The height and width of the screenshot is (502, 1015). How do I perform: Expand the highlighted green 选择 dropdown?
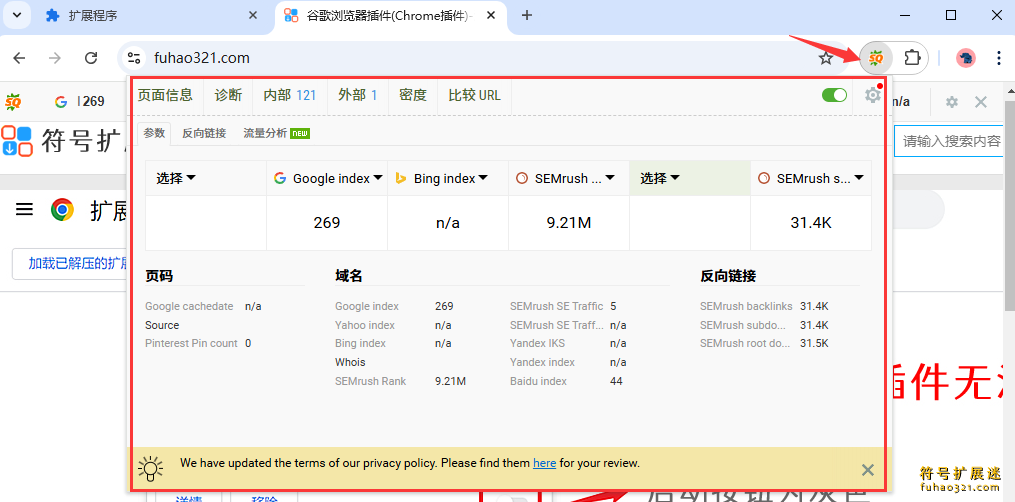click(x=660, y=179)
